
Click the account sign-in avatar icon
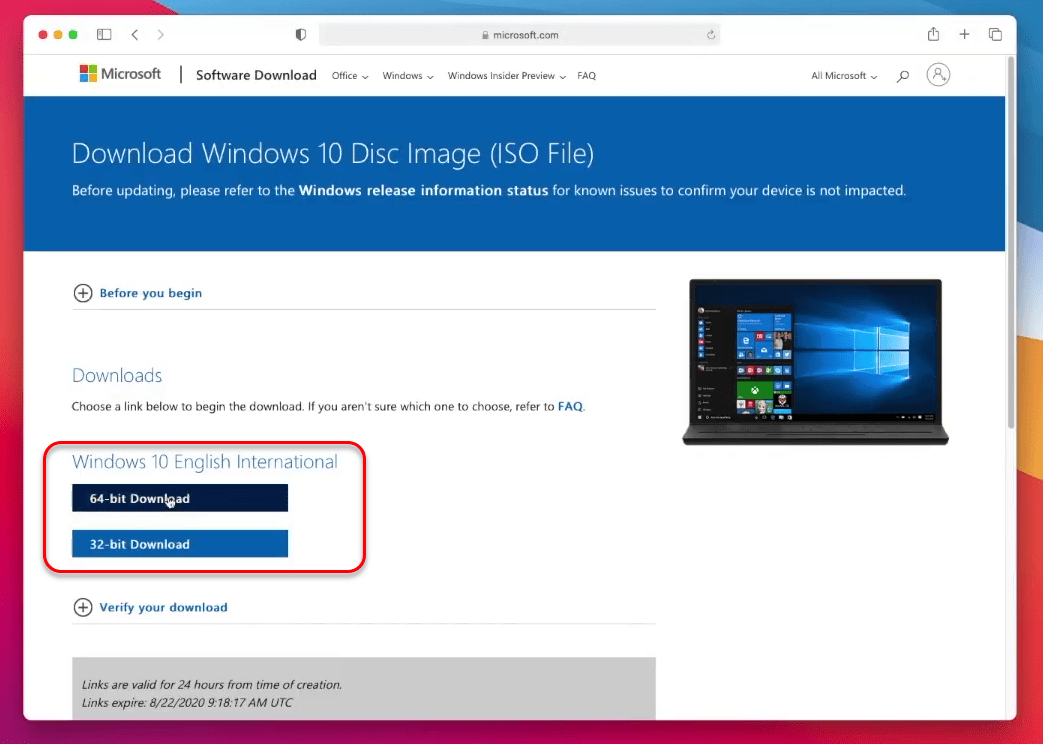(938, 75)
